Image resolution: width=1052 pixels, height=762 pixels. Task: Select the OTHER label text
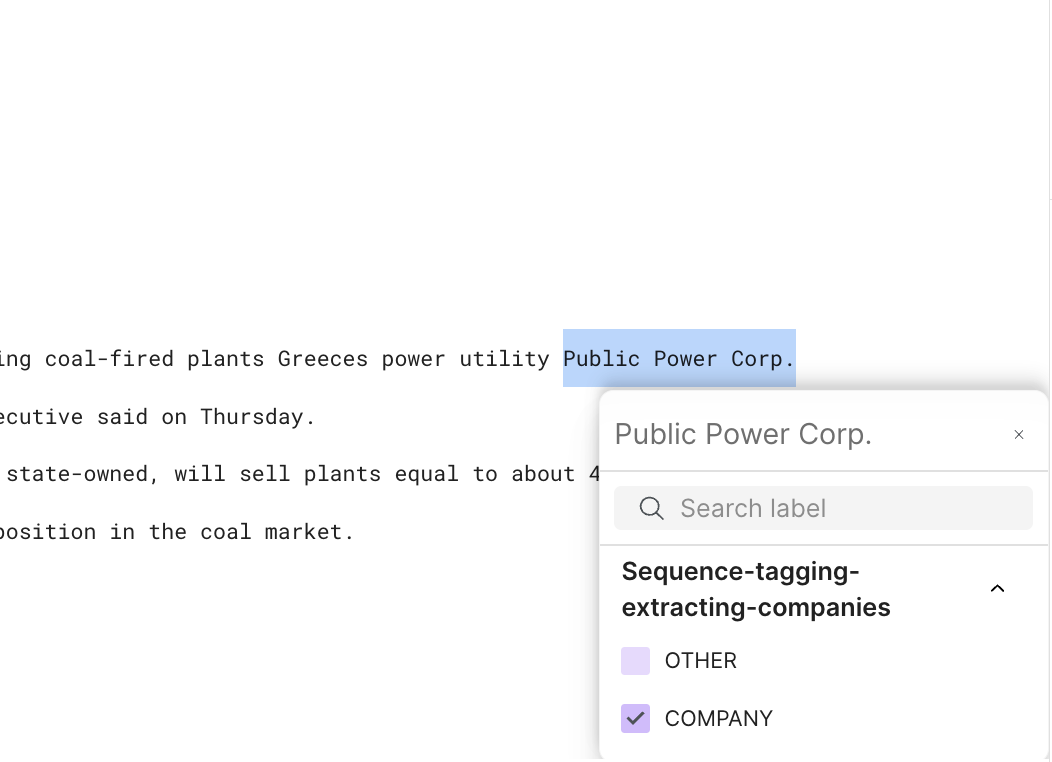(700, 661)
